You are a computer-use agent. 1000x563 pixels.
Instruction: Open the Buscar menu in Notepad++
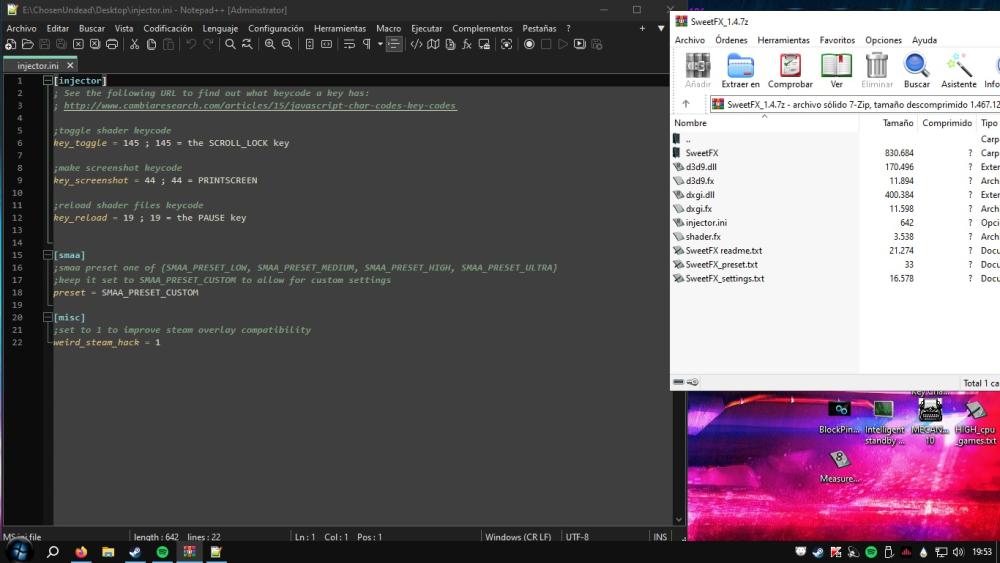92,29
